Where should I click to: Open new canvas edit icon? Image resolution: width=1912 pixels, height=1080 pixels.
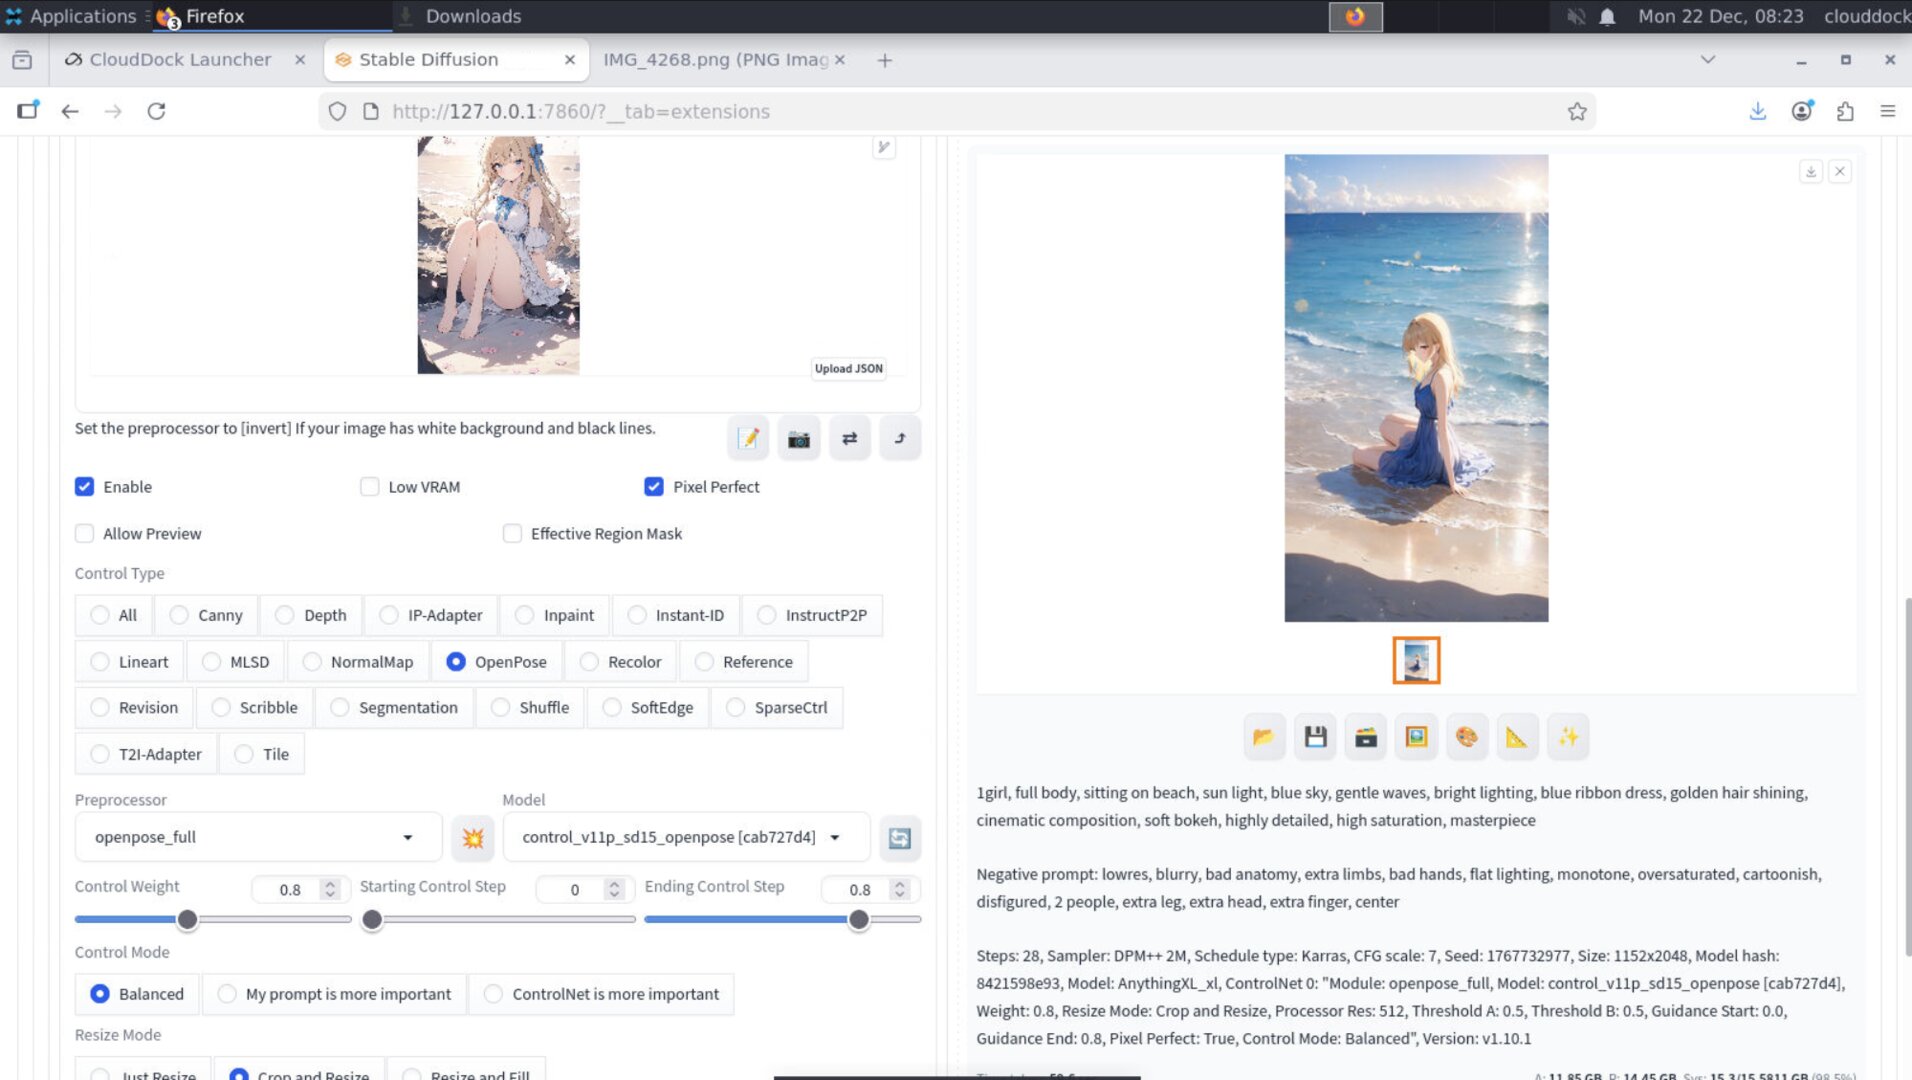(x=747, y=439)
